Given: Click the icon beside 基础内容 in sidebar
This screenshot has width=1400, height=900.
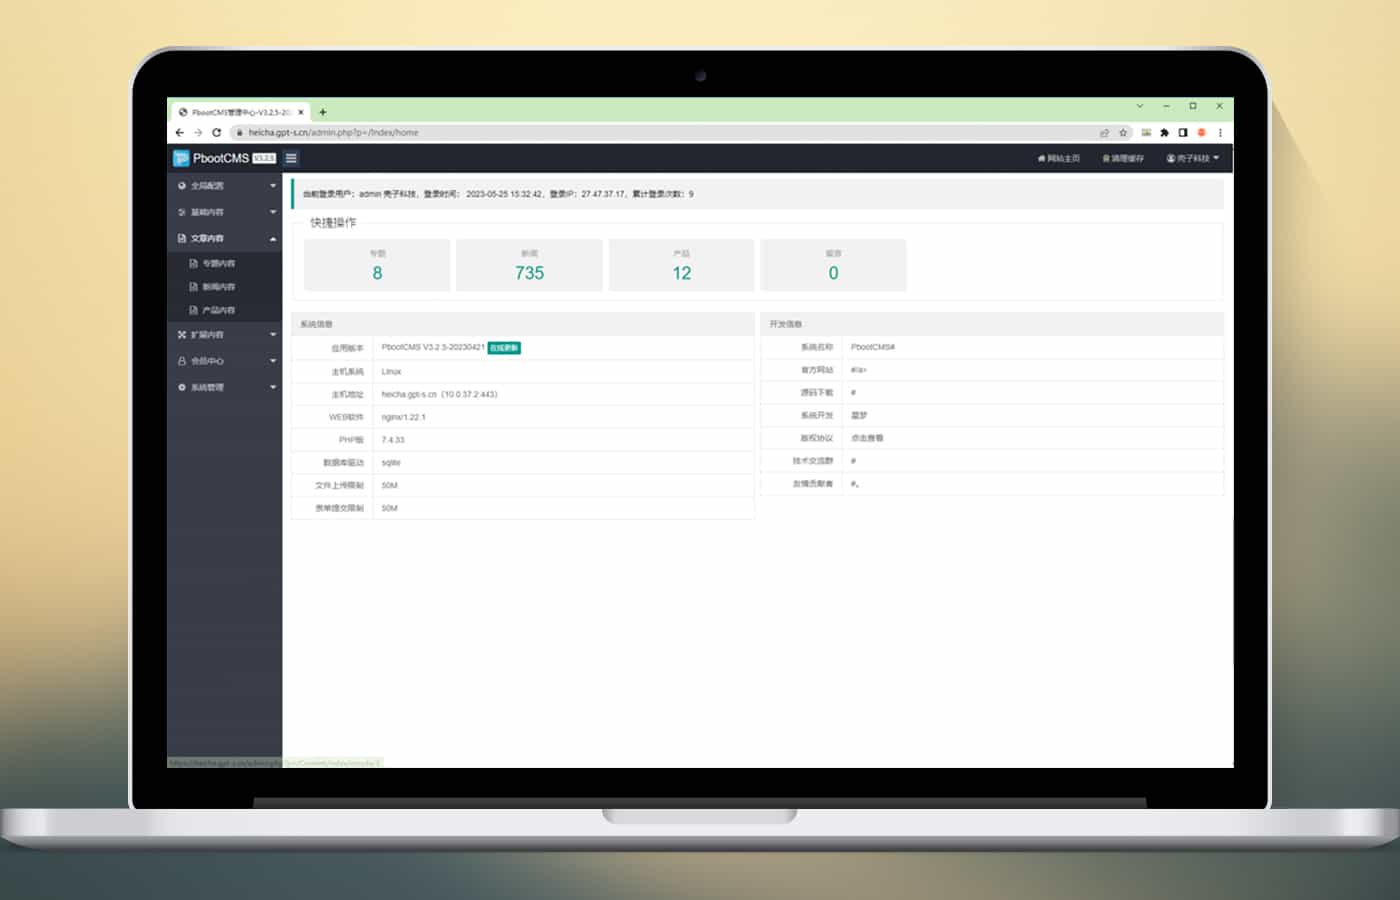Looking at the screenshot, I should [182, 212].
